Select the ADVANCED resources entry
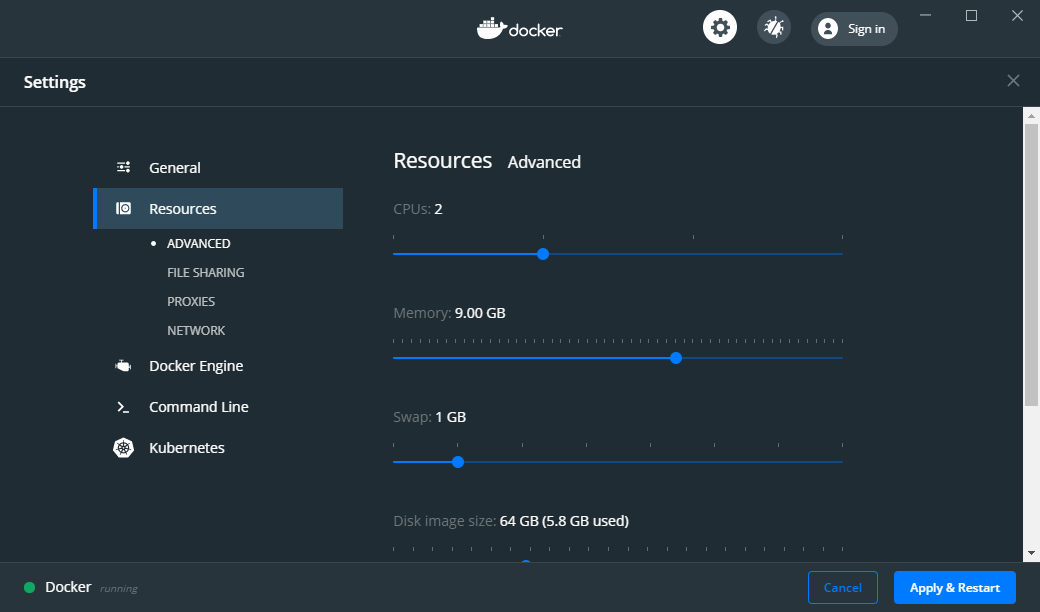Screen dimensions: 1040x612 tap(198, 243)
